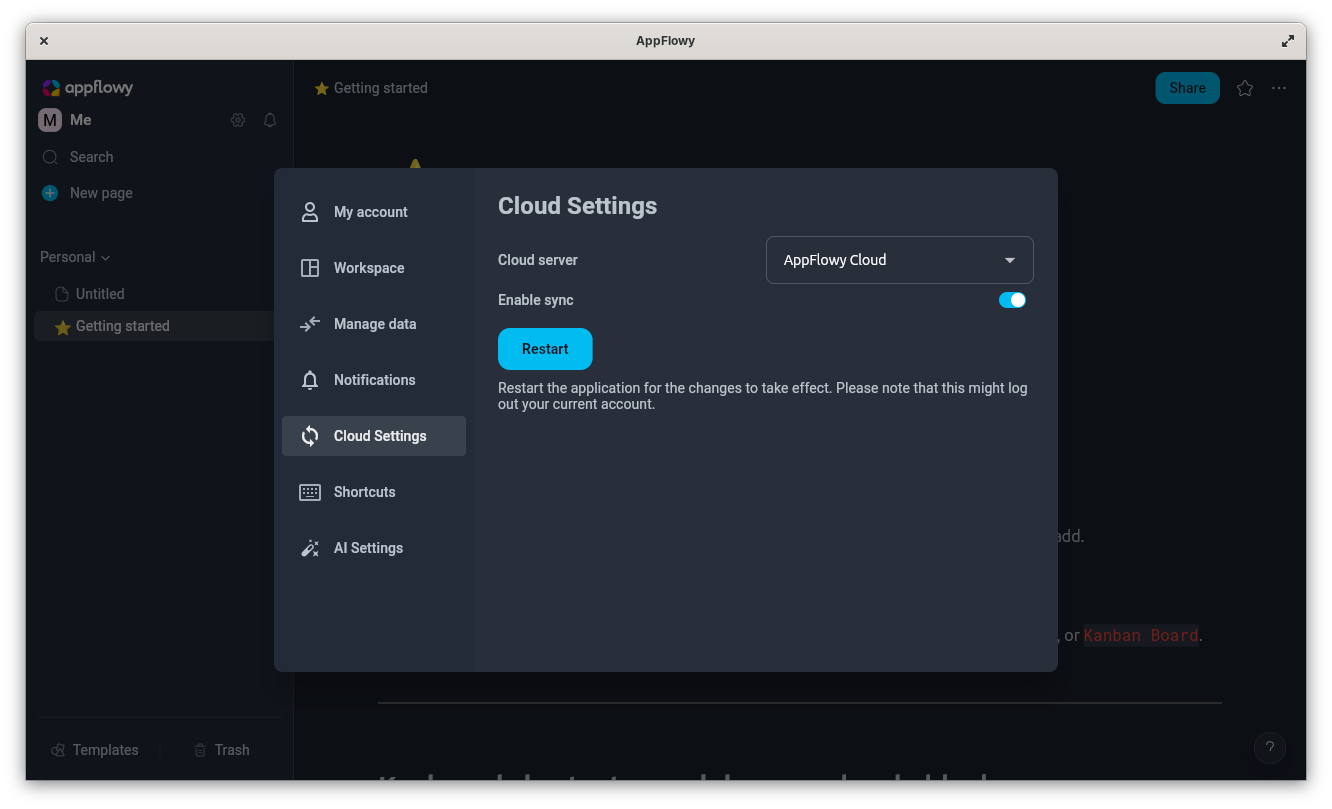Open the Manage data settings tab

373,324
